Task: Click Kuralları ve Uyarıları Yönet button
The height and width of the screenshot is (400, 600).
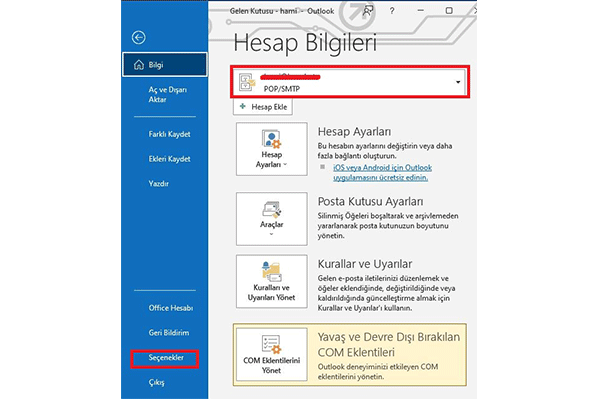Action: (x=272, y=281)
